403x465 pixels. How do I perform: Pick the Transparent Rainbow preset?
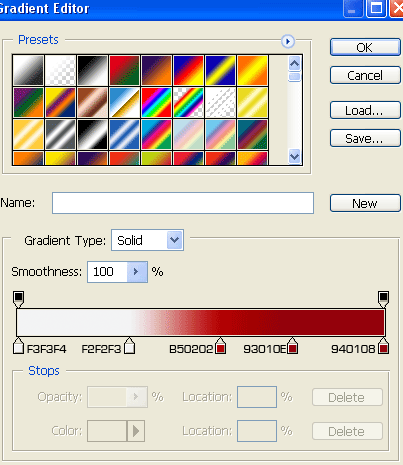[188, 102]
